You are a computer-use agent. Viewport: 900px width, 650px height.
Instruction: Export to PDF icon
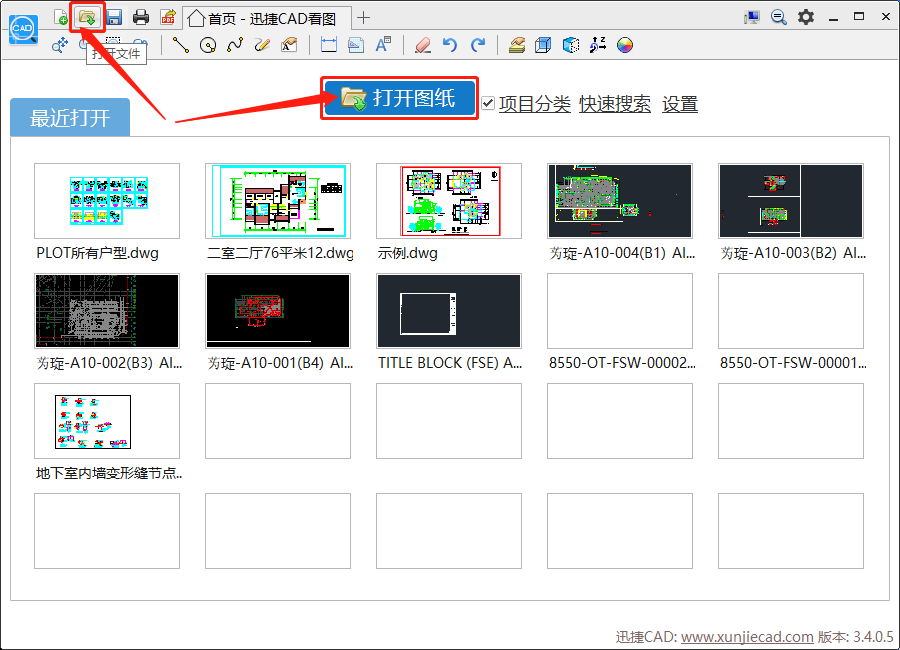(x=168, y=17)
